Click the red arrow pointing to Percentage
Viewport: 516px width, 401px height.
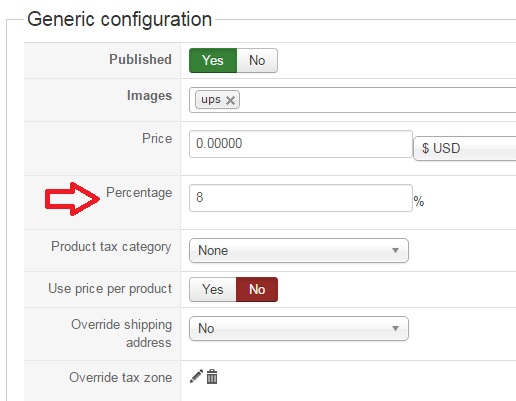click(72, 199)
